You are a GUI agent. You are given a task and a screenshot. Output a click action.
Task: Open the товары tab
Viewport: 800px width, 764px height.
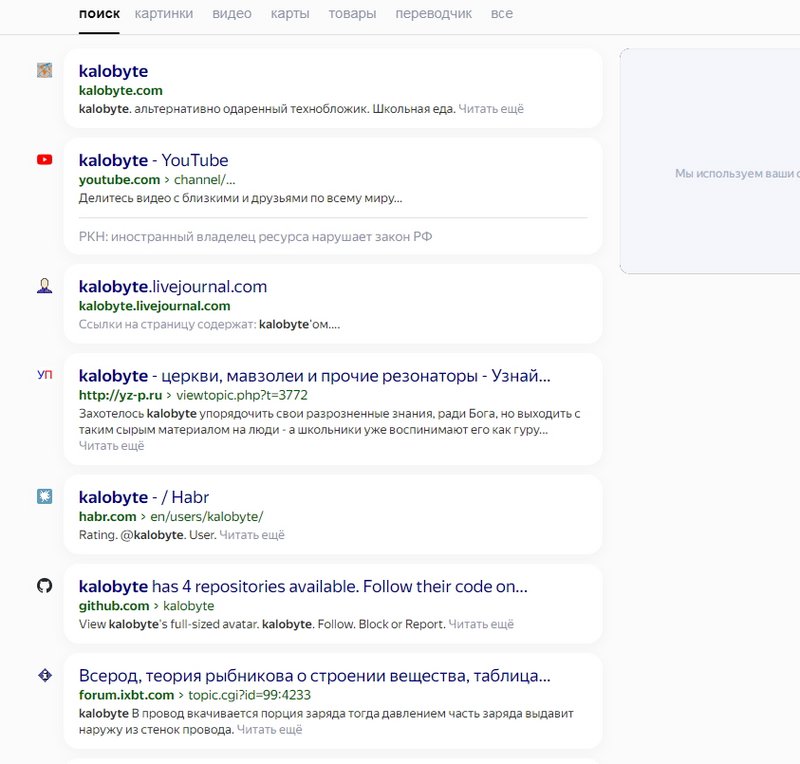point(352,14)
